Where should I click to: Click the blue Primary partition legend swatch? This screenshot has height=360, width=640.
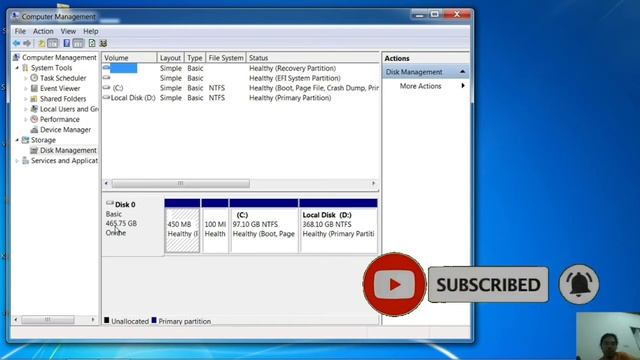tap(154, 320)
